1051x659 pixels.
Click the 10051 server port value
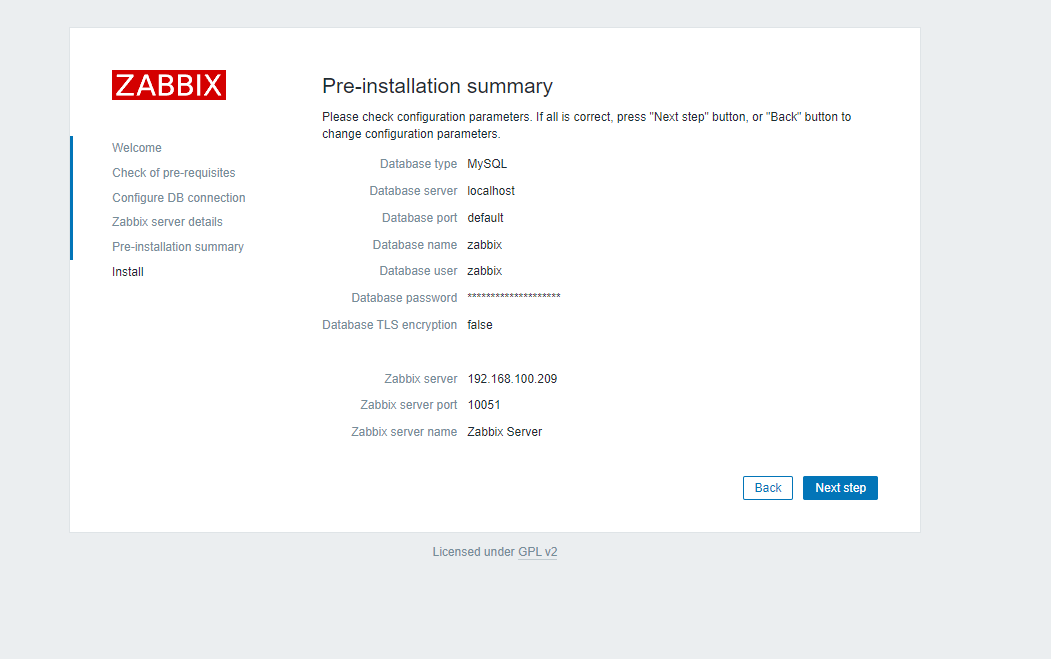pos(484,405)
